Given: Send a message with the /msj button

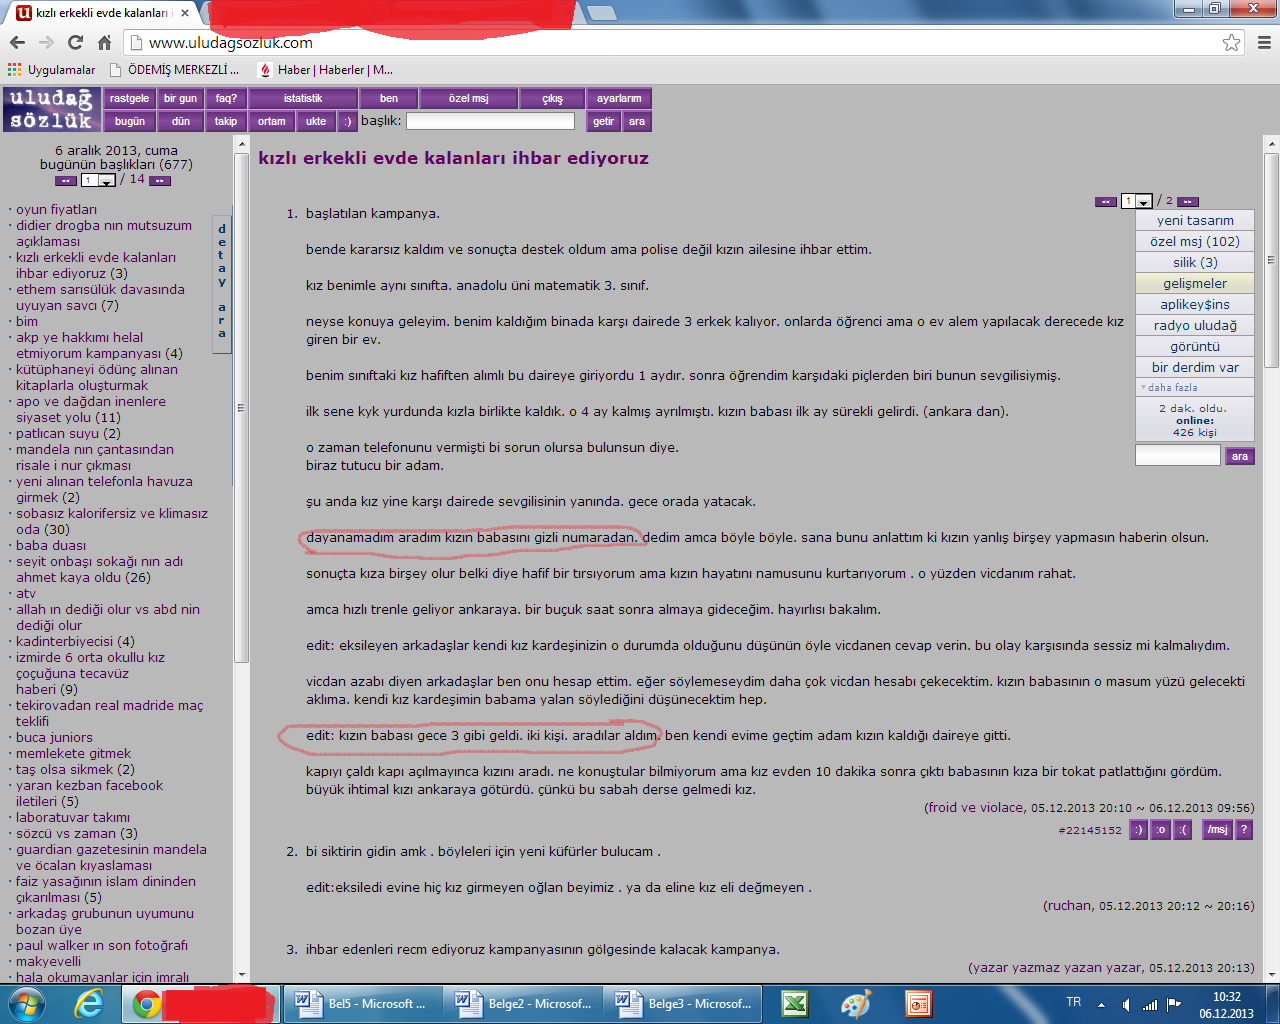Looking at the screenshot, I should (1217, 830).
